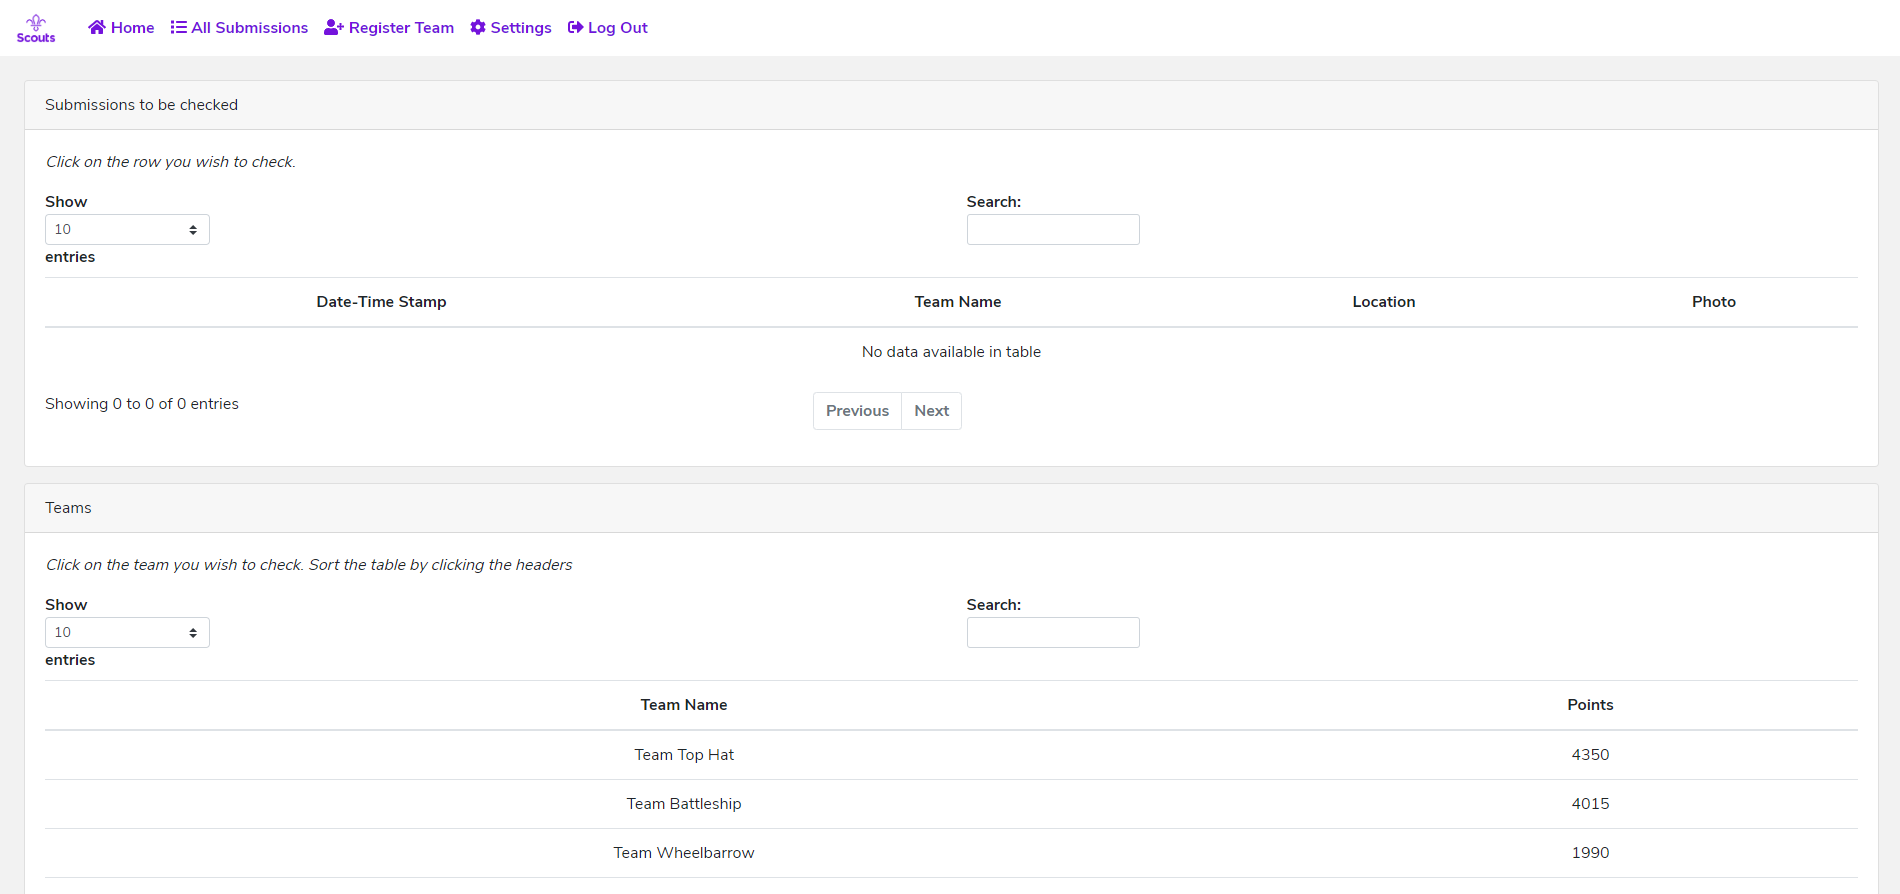Select the Team Top Hat row
Image resolution: width=1900 pixels, height=894 pixels.
coord(684,755)
